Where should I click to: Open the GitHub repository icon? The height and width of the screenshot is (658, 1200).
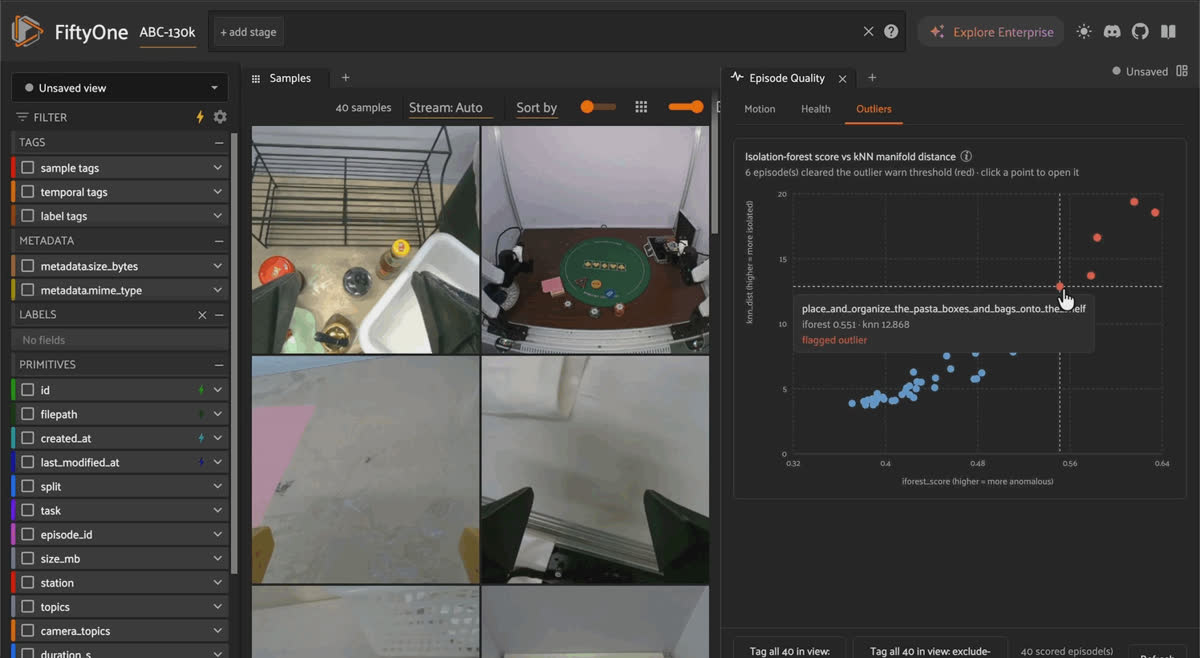click(x=1140, y=32)
